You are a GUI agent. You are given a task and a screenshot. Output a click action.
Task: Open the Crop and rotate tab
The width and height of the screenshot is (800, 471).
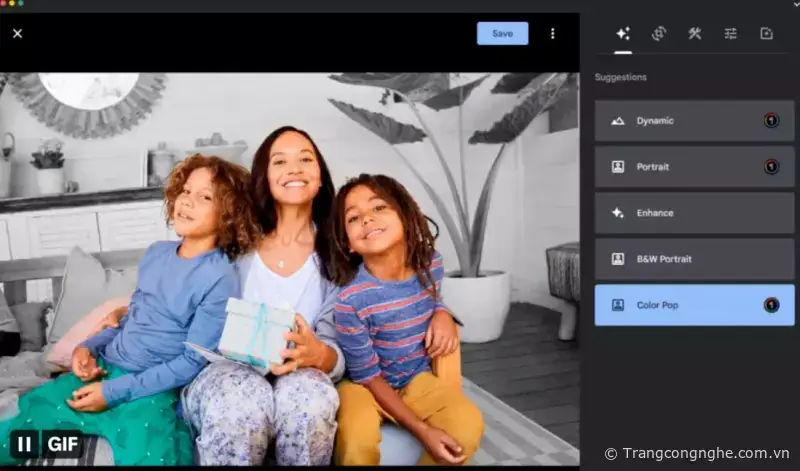tap(658, 33)
